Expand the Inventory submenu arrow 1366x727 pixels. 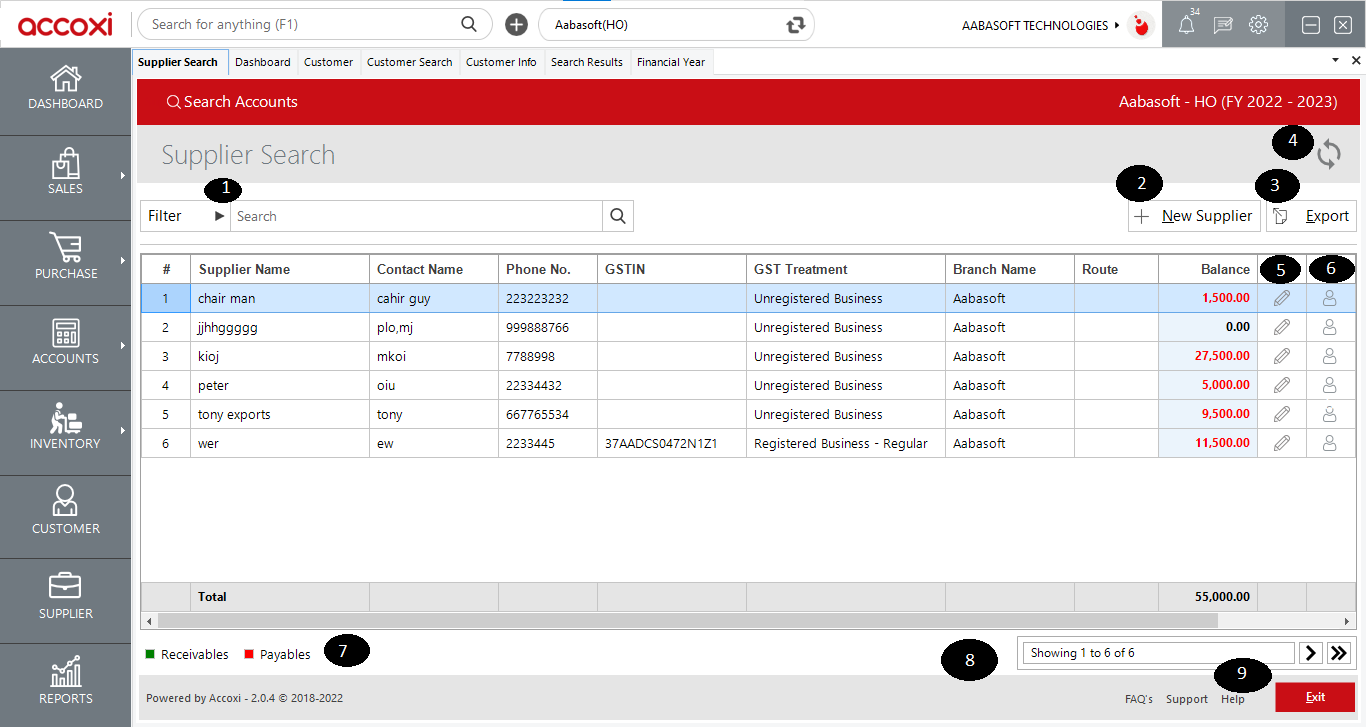[122, 431]
